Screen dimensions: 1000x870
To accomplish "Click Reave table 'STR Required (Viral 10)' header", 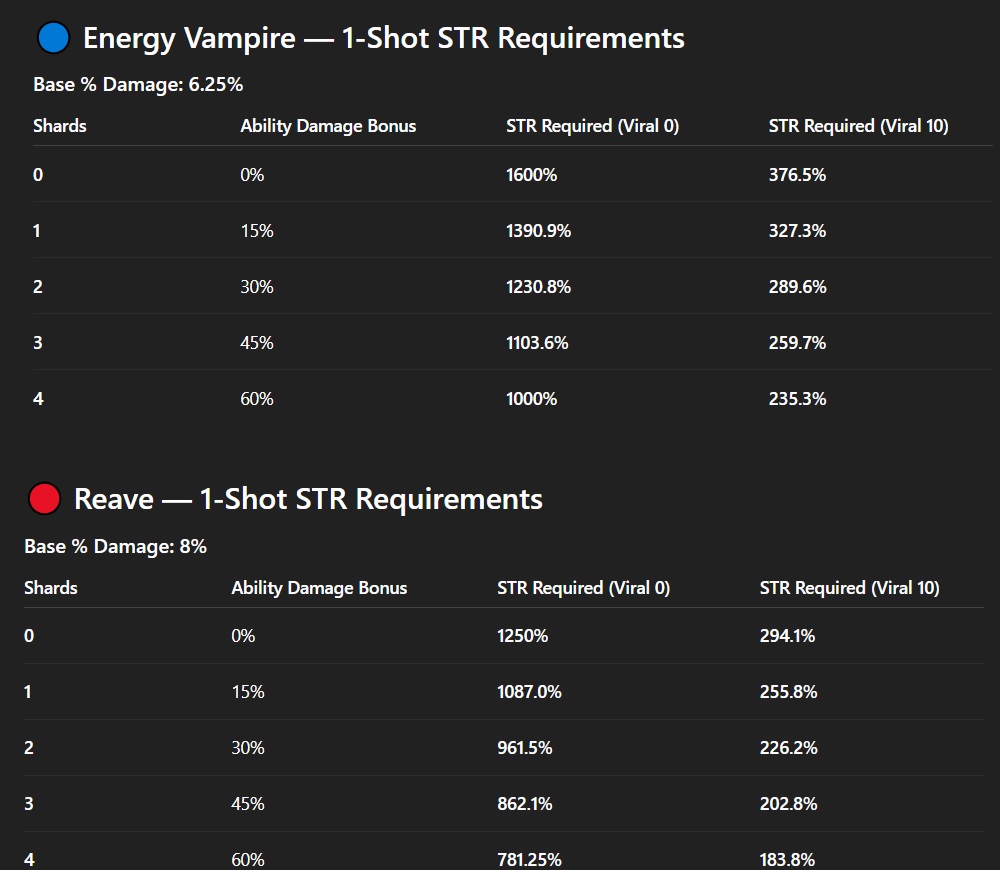I will (x=849, y=588).
